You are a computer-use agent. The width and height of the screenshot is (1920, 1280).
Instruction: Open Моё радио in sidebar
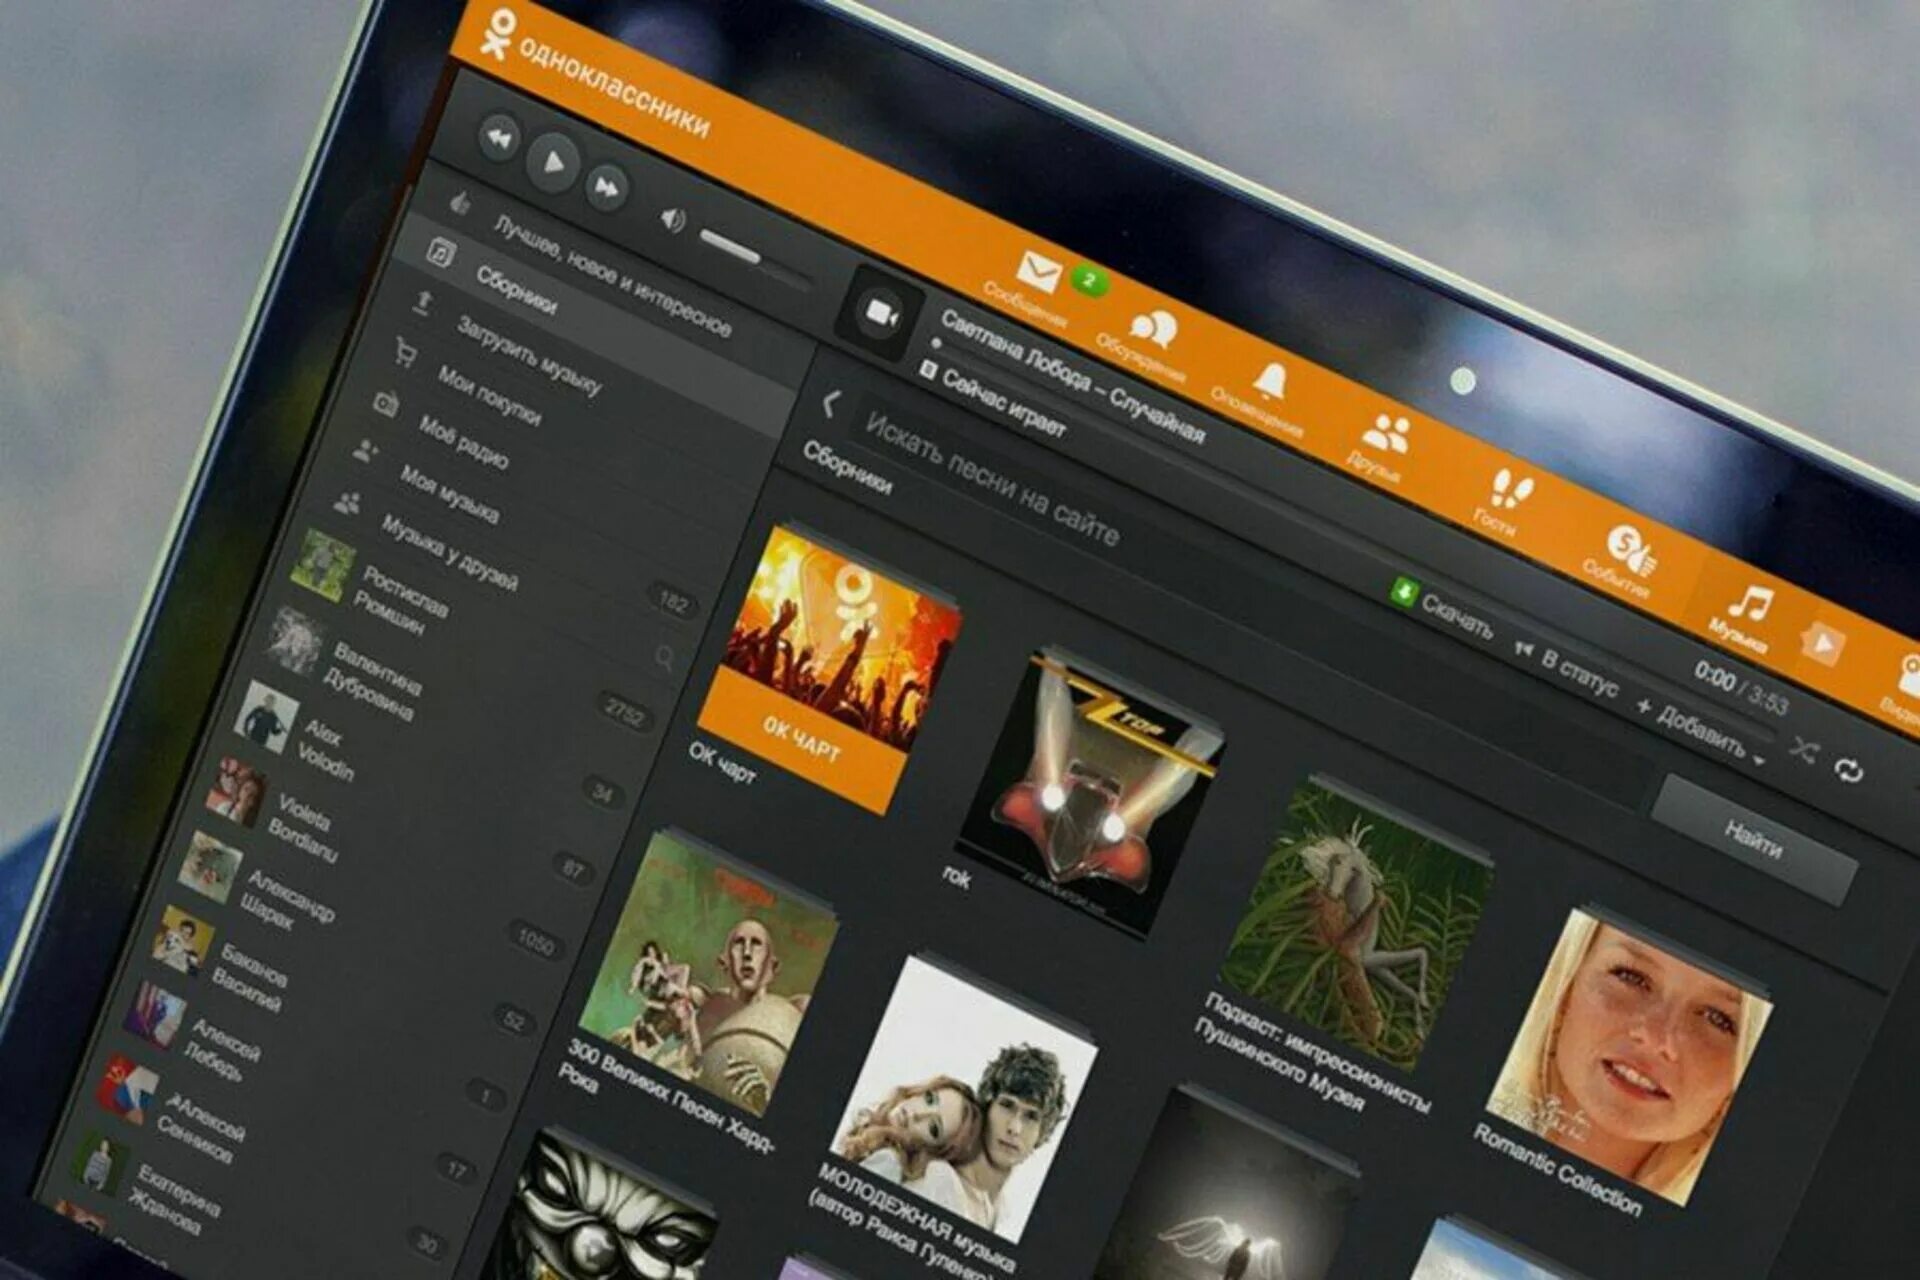462,442
